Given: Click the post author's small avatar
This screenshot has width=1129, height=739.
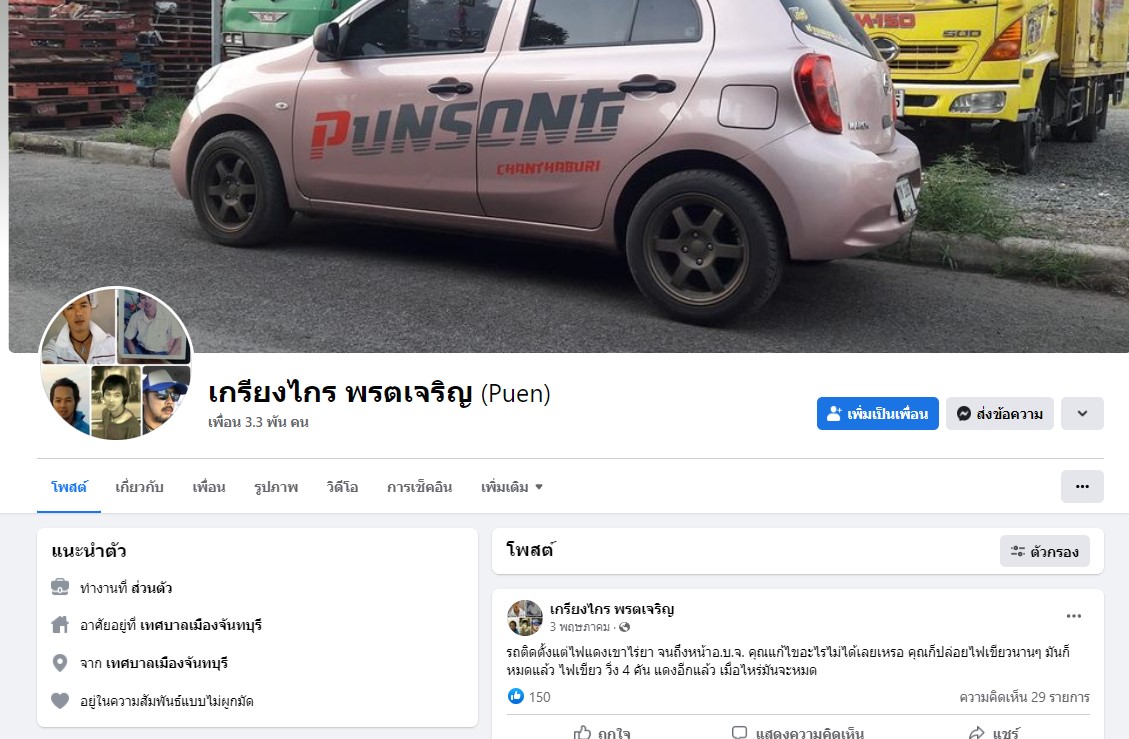Looking at the screenshot, I should (x=525, y=618).
